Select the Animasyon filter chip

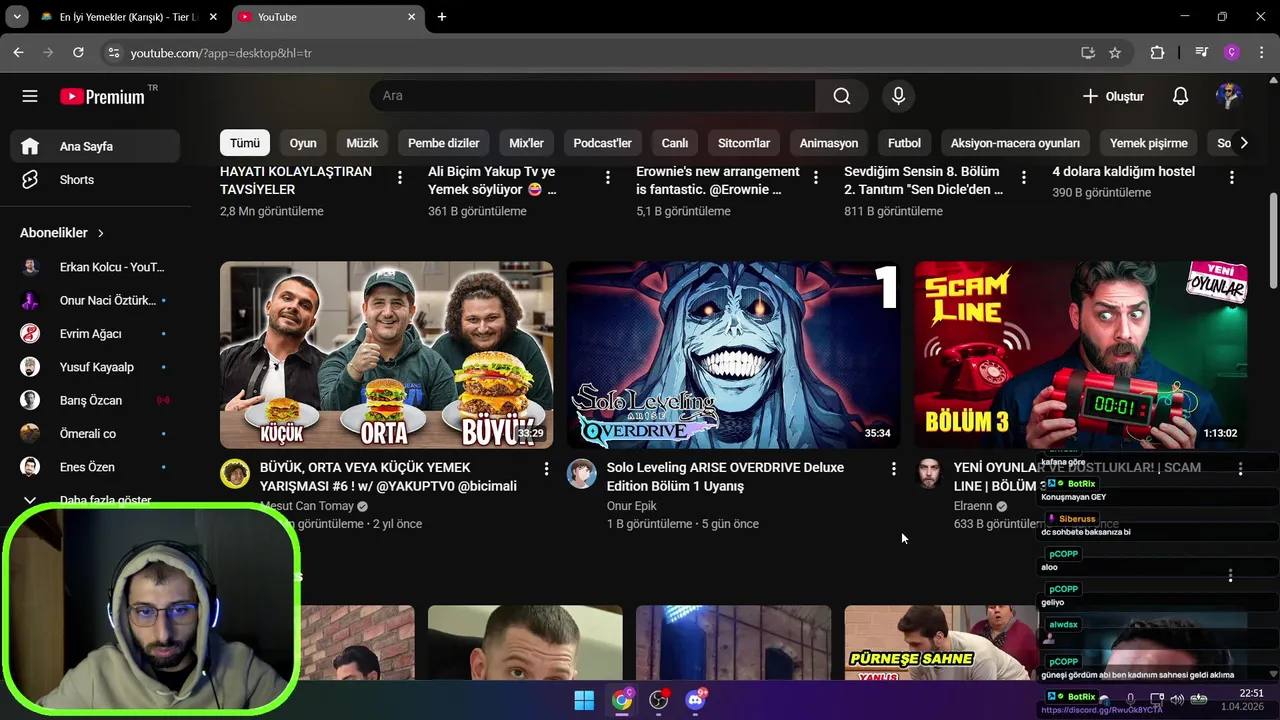click(829, 143)
